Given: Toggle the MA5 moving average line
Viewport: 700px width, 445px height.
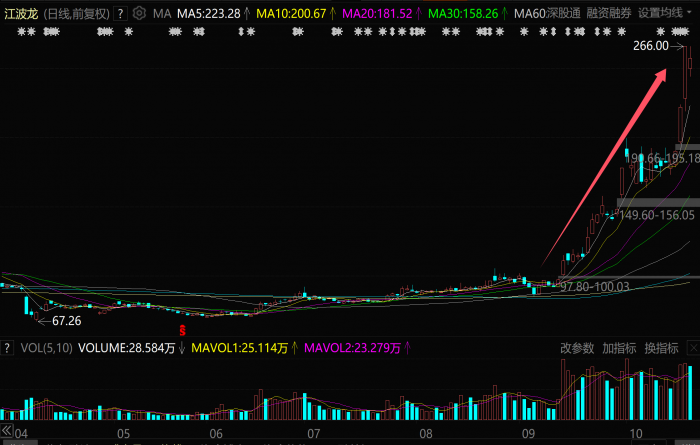Looking at the screenshot, I should click(214, 14).
